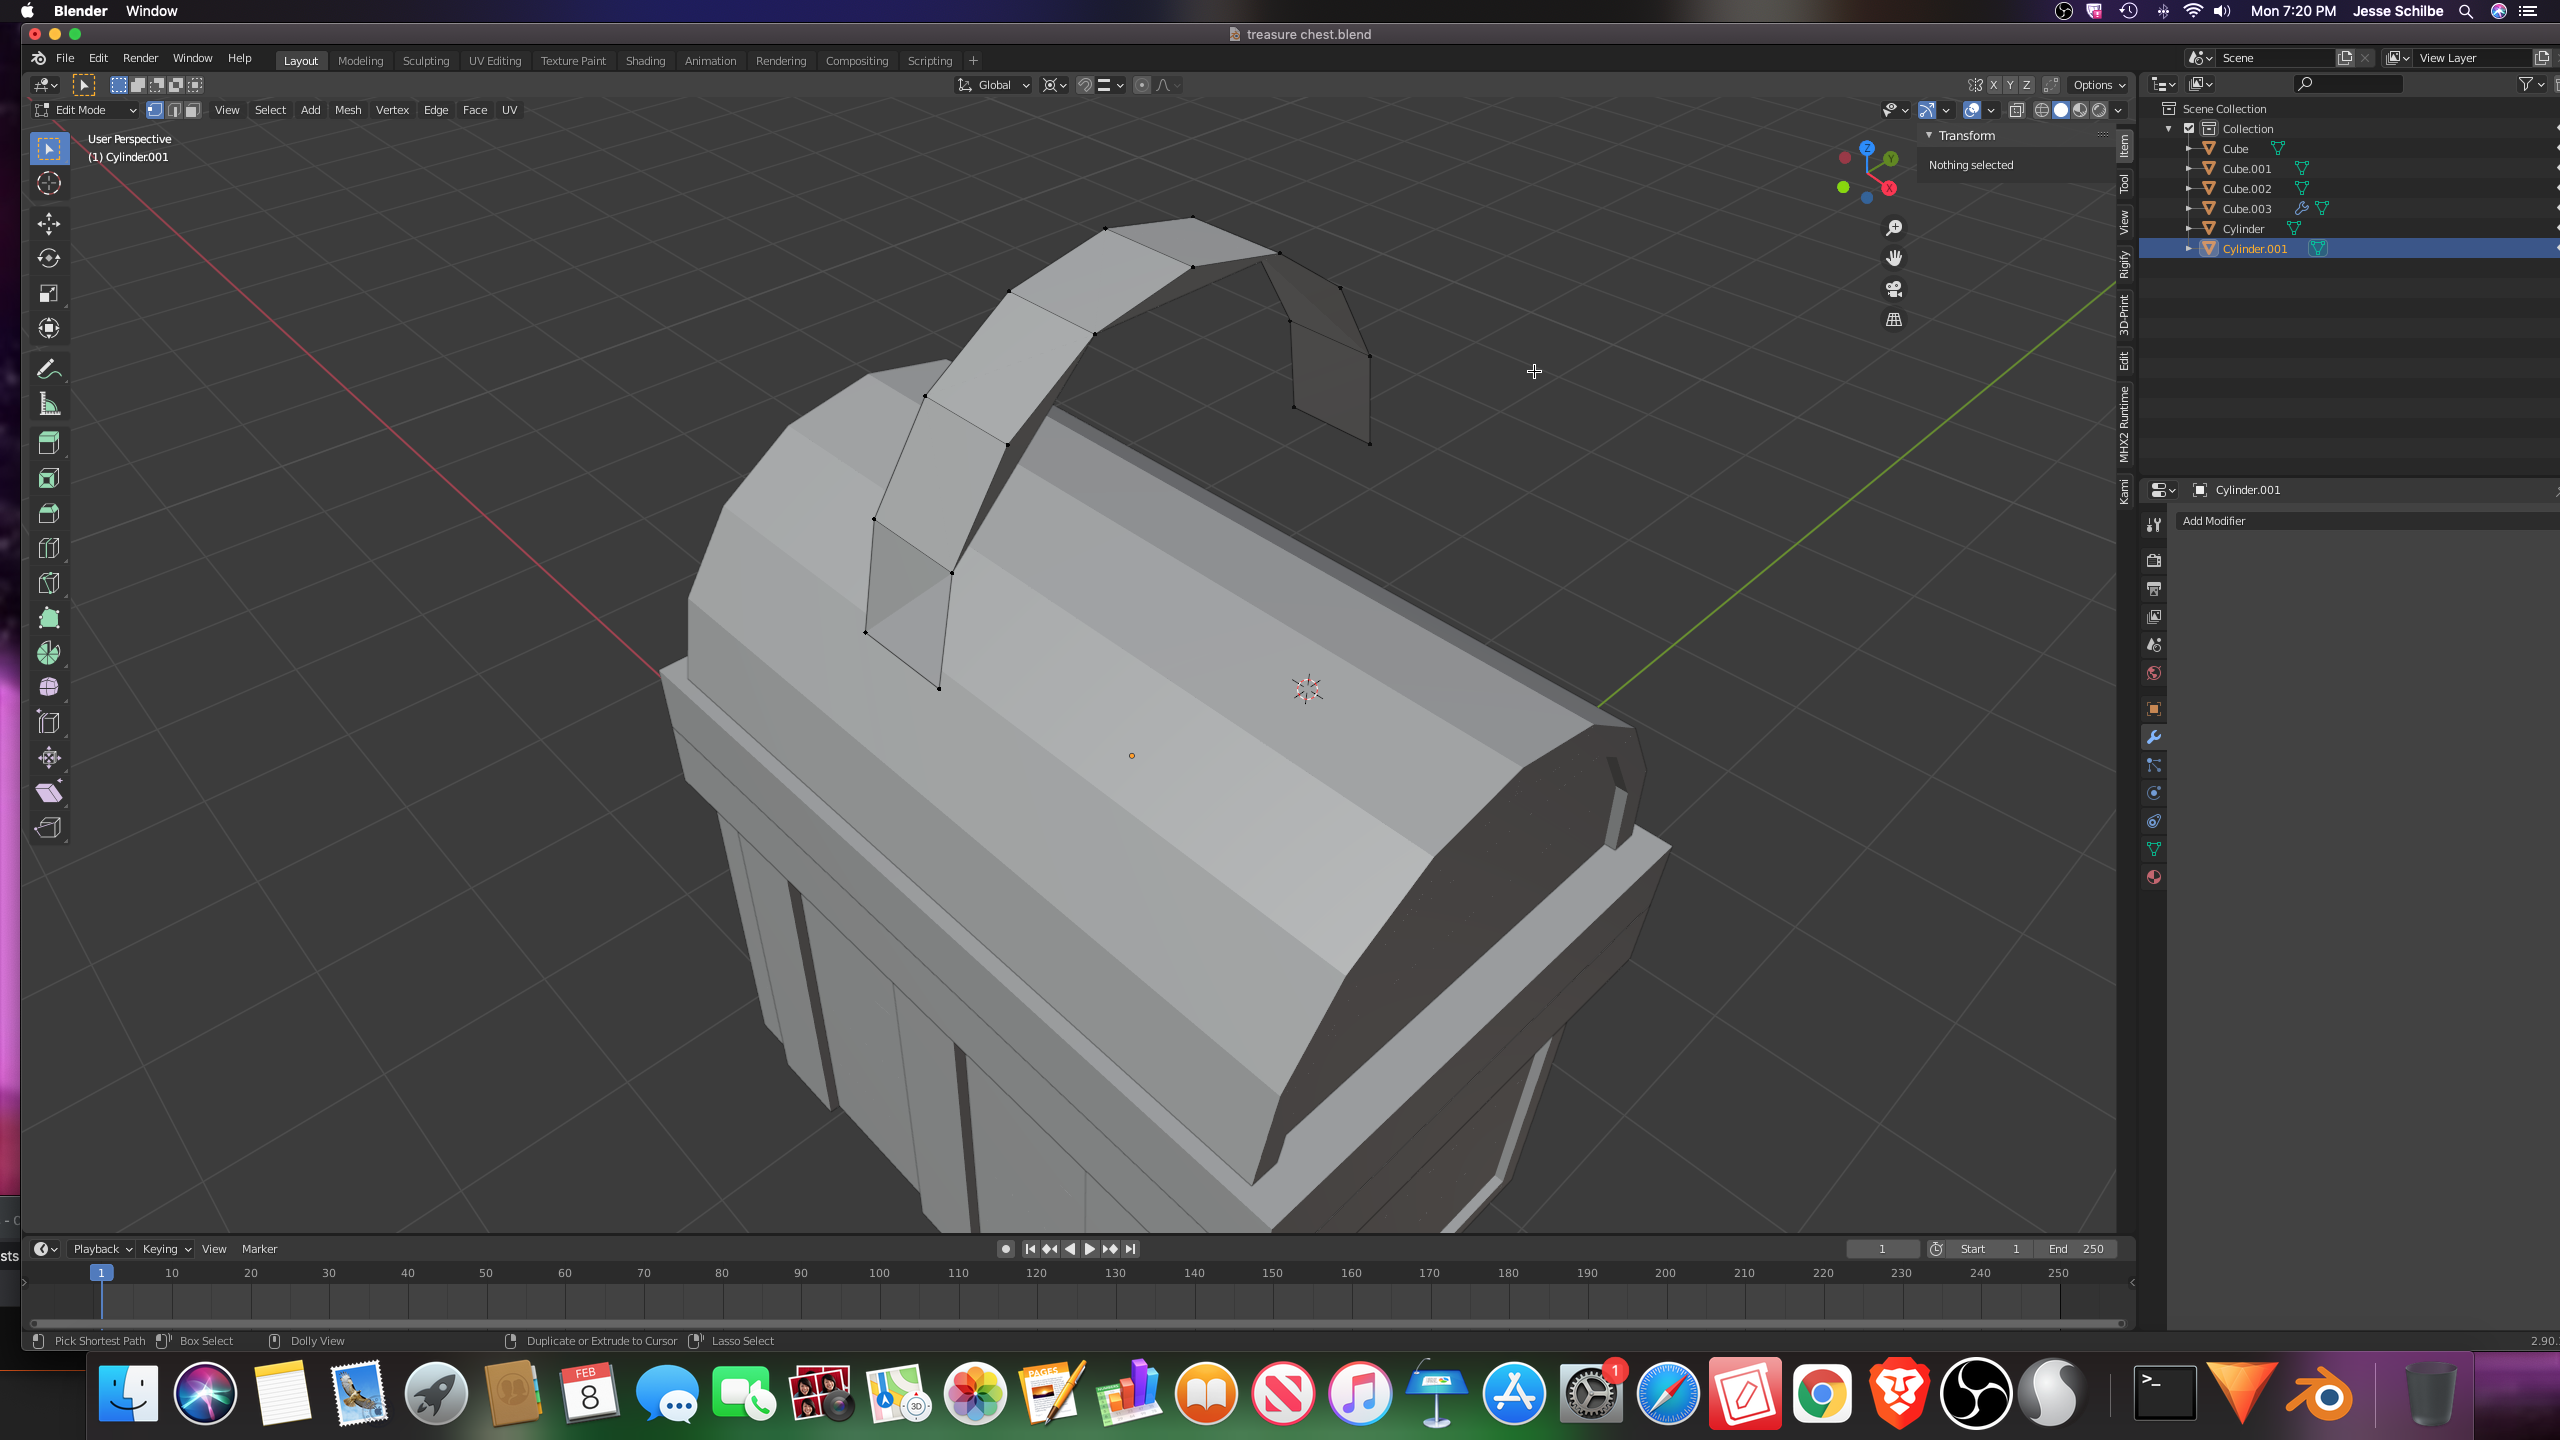Click the Add Modifier button
The image size is (2560, 1440).
tap(2367, 521)
